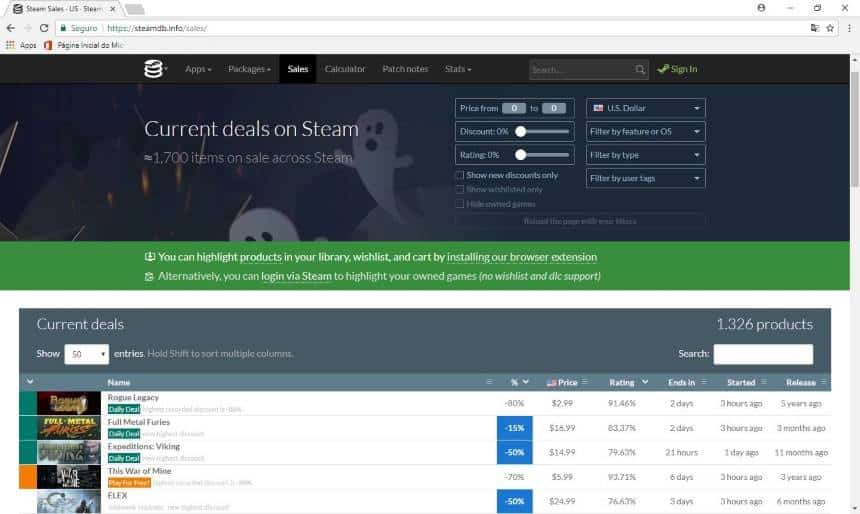Open the Calculator nav item

click(344, 69)
